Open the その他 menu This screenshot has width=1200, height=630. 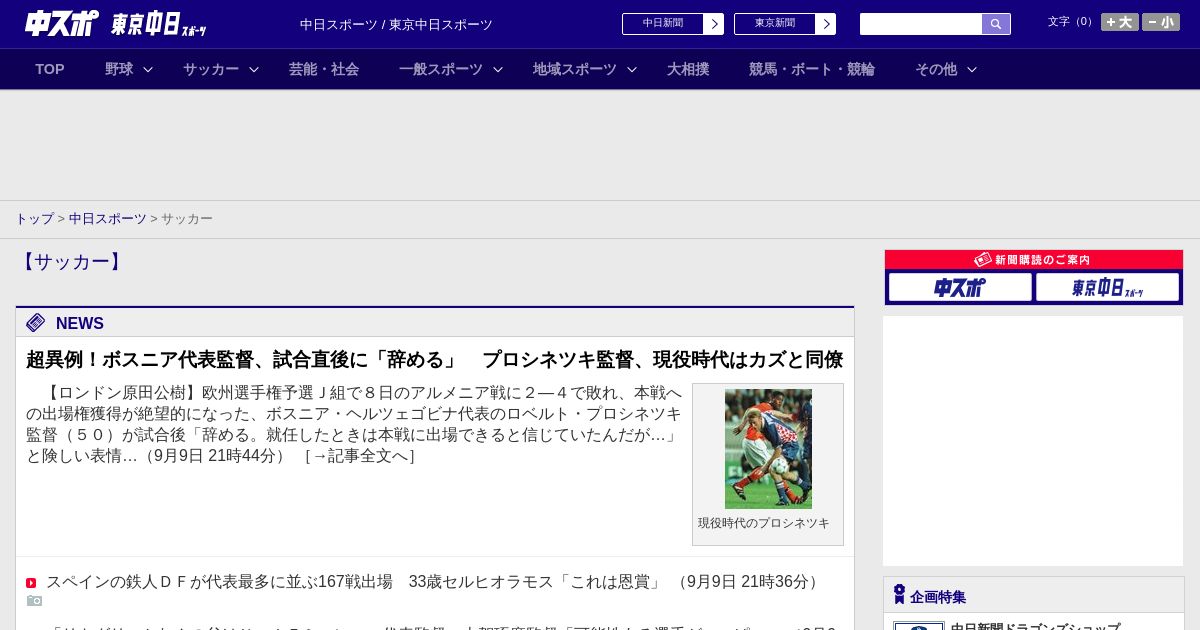[936, 69]
